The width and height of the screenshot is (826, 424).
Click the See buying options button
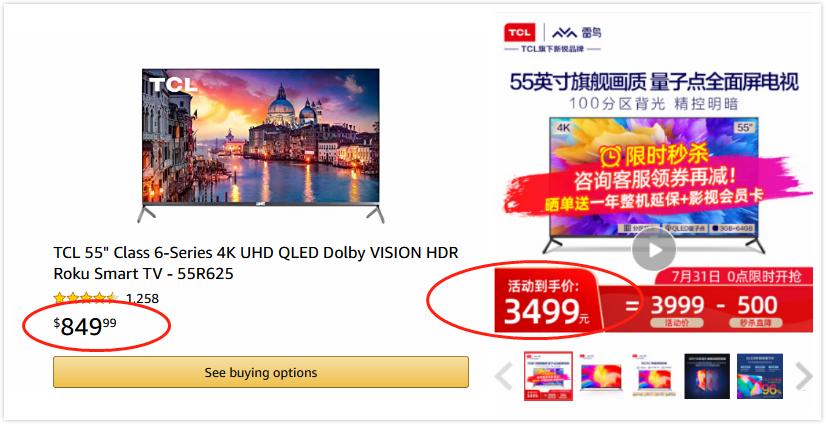pos(261,372)
